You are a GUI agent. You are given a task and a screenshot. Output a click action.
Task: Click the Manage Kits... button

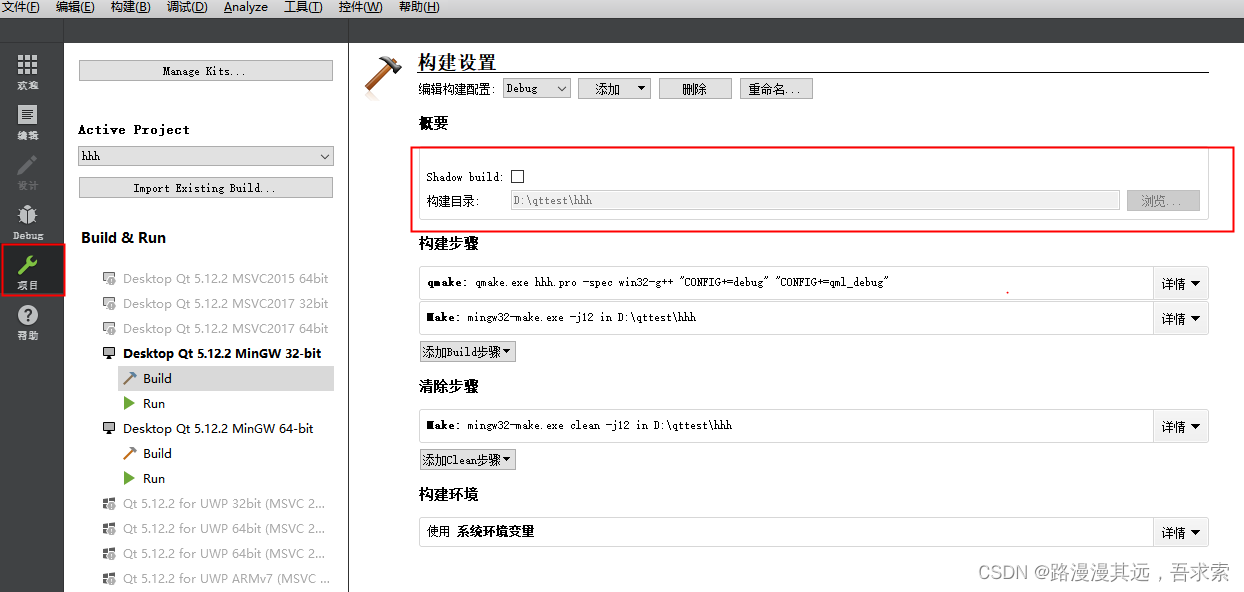(206, 71)
